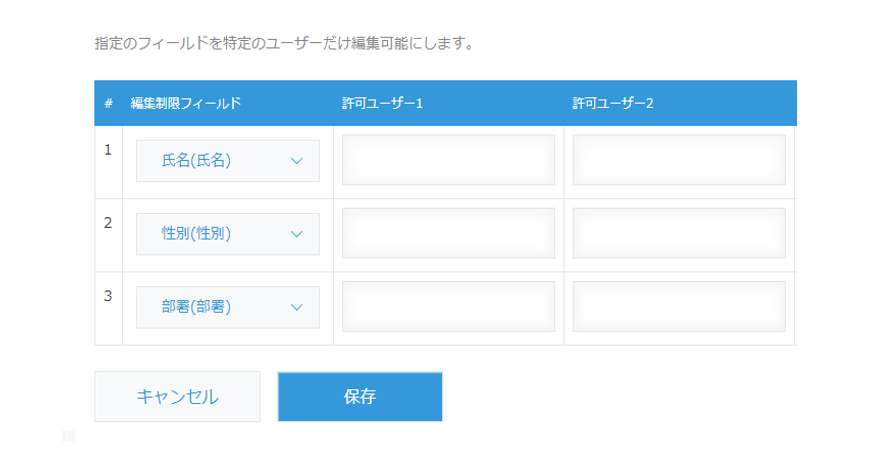Viewport: 884px width, 466px height.
Task: Click the 許可ユーザー2 column header
Action: pyautogui.click(x=613, y=103)
